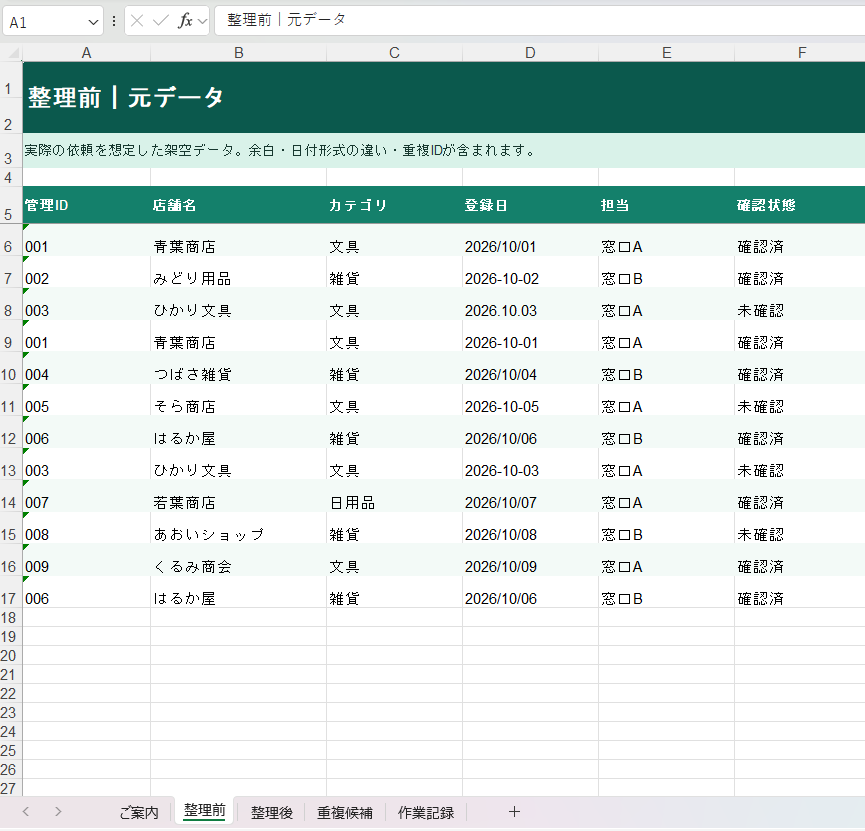Click the formula bar Cancel X icon
Screen dimensions: 865x831
pos(137,21)
